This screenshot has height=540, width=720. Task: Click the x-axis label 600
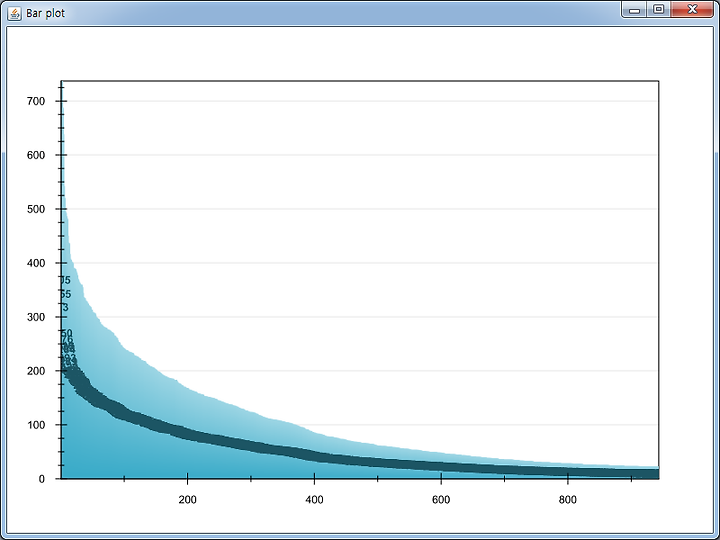click(441, 500)
